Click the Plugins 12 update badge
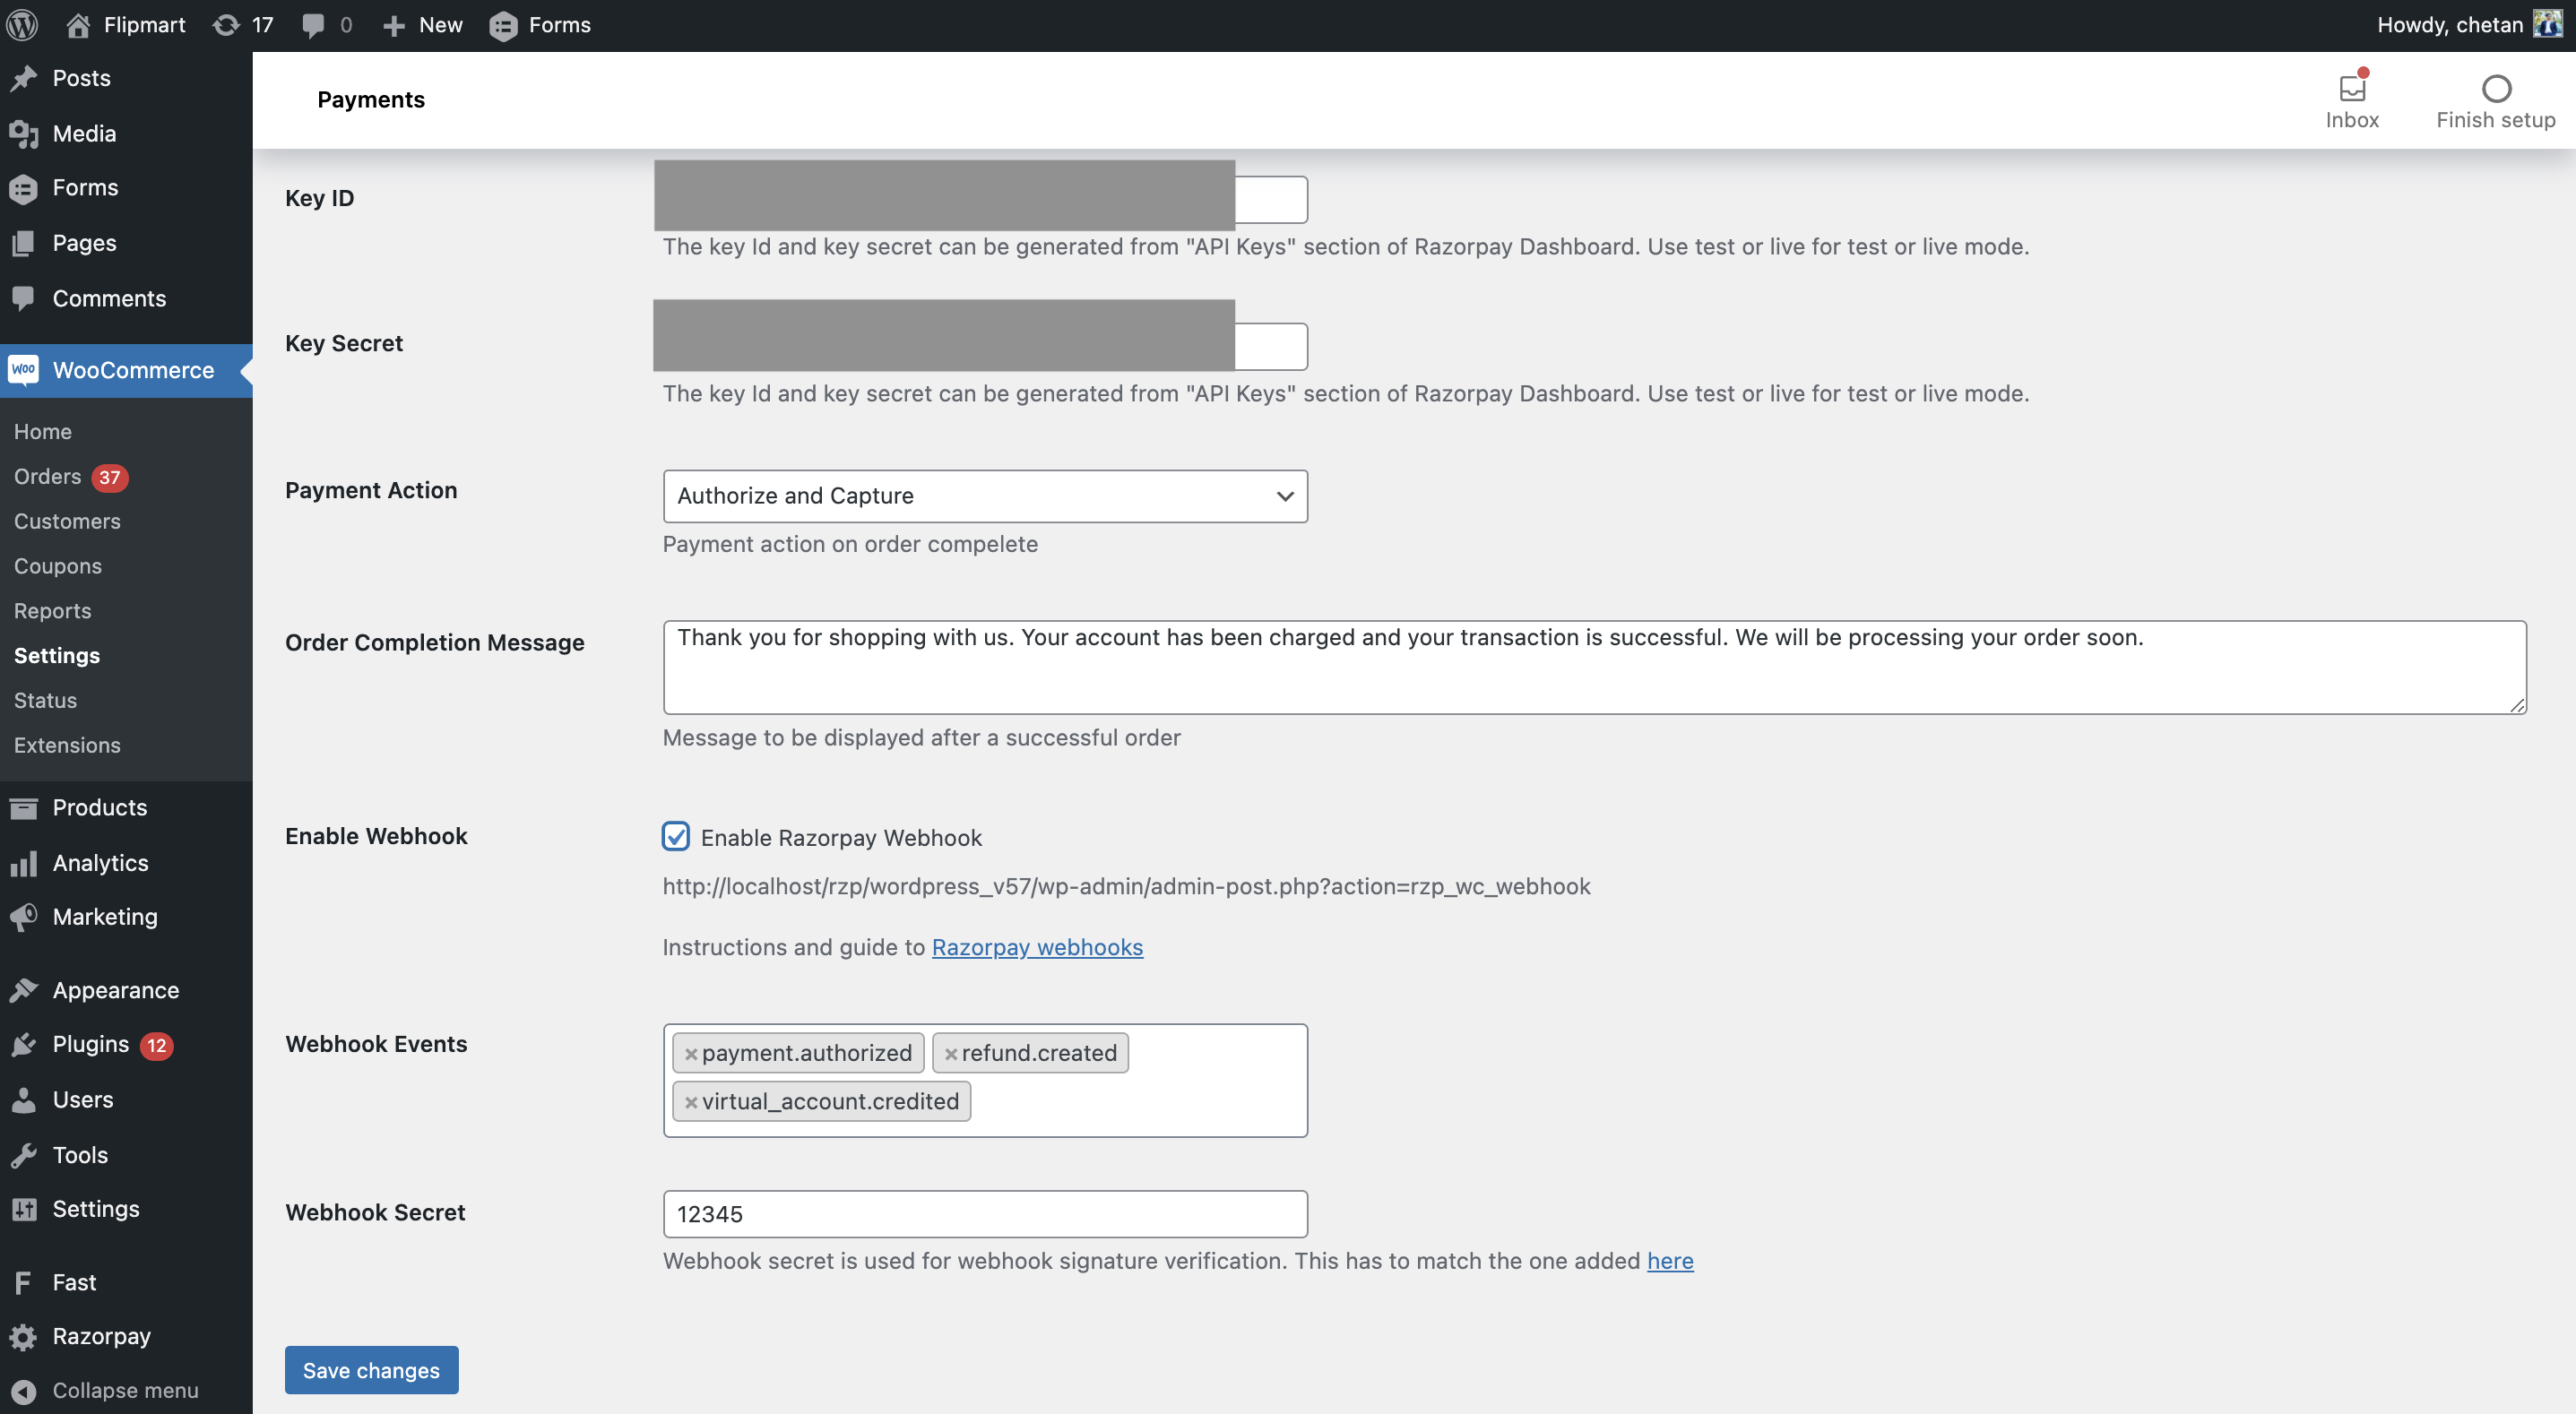Viewport: 2576px width, 1414px height. [x=156, y=1046]
